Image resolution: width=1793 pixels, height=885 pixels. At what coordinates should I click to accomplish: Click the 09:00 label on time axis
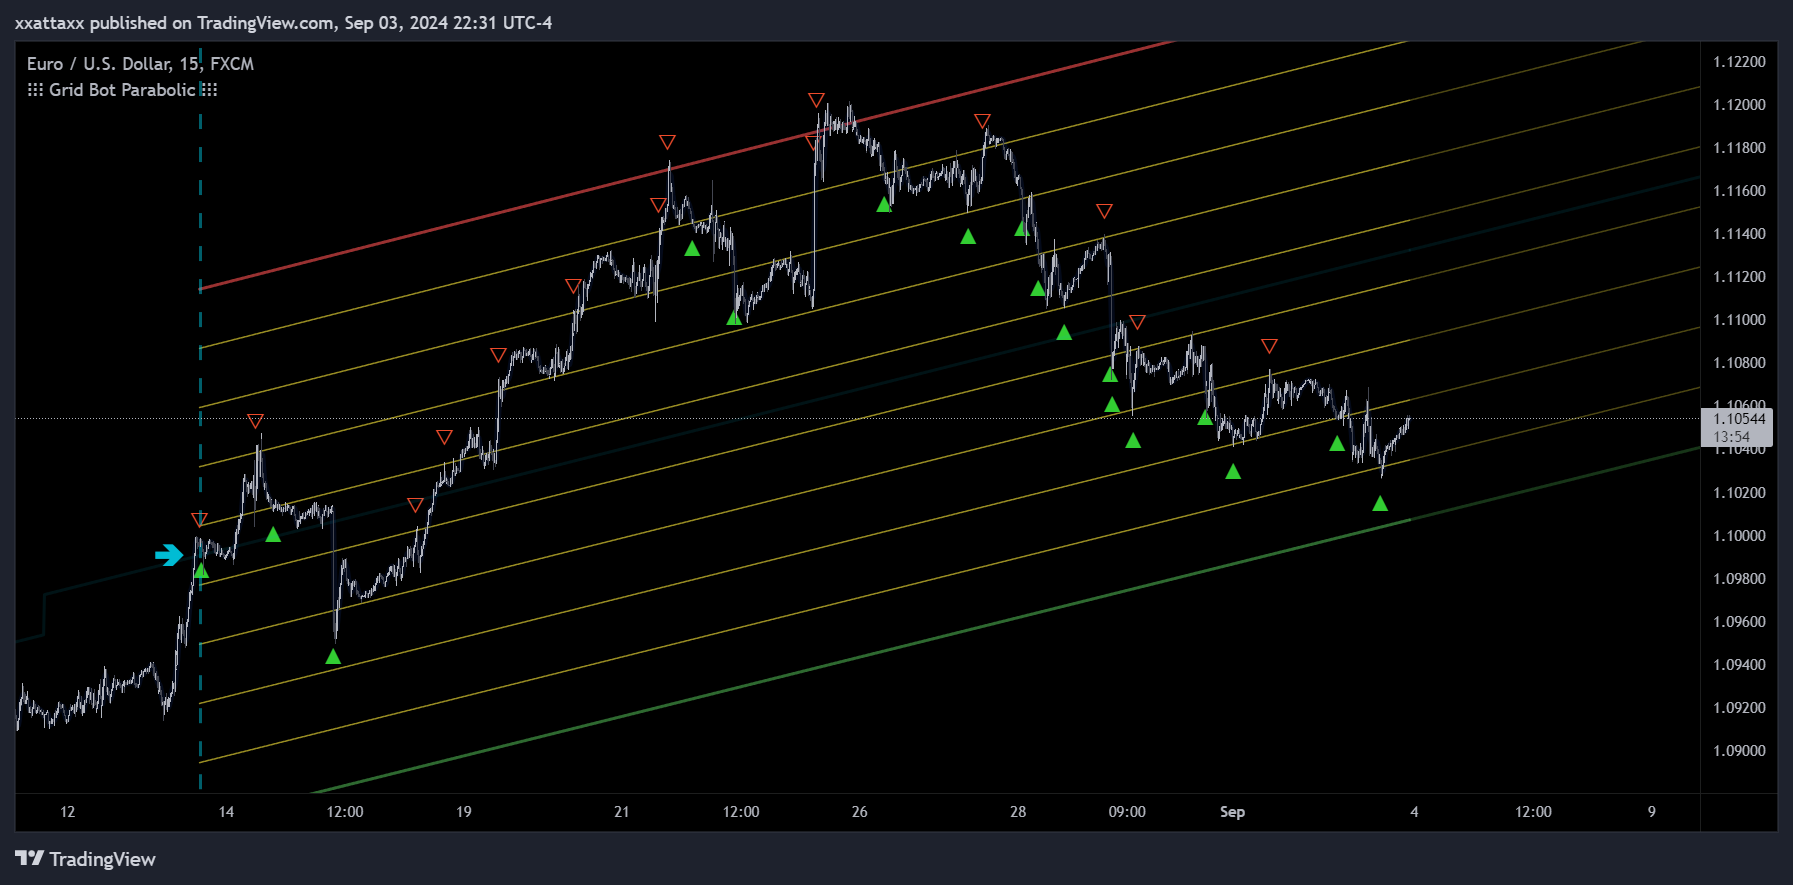pos(1127,812)
